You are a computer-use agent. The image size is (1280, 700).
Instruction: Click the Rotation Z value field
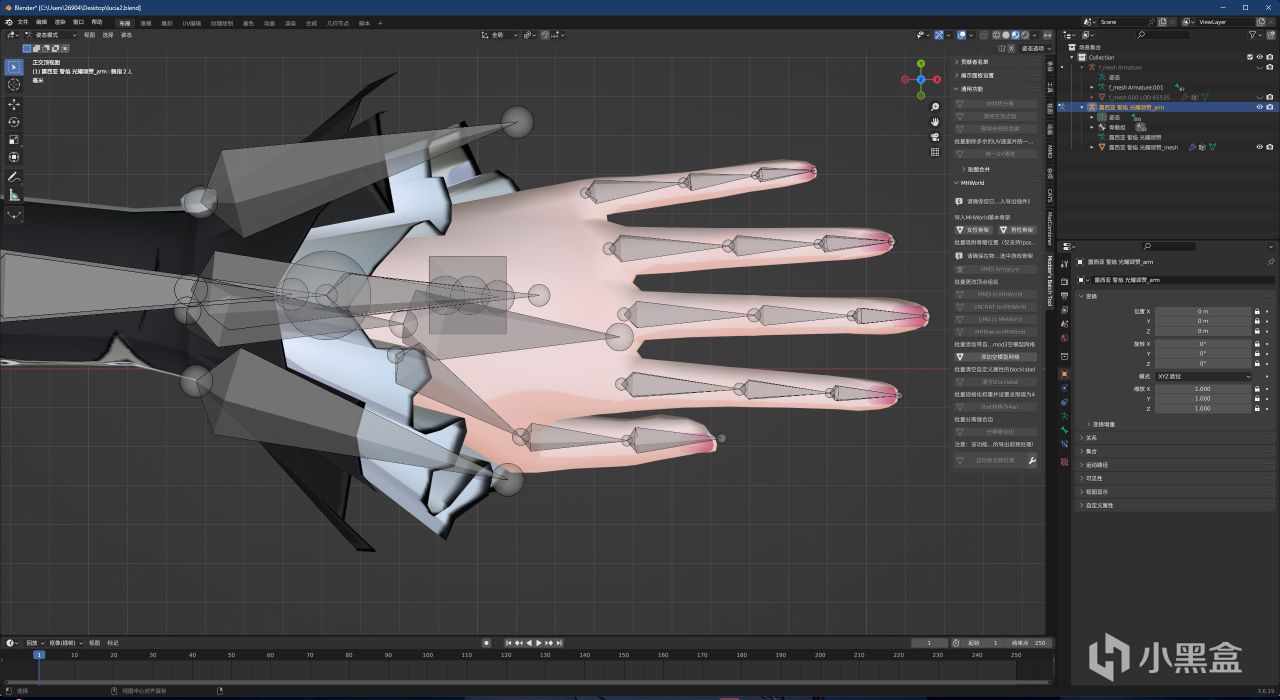click(x=1203, y=363)
